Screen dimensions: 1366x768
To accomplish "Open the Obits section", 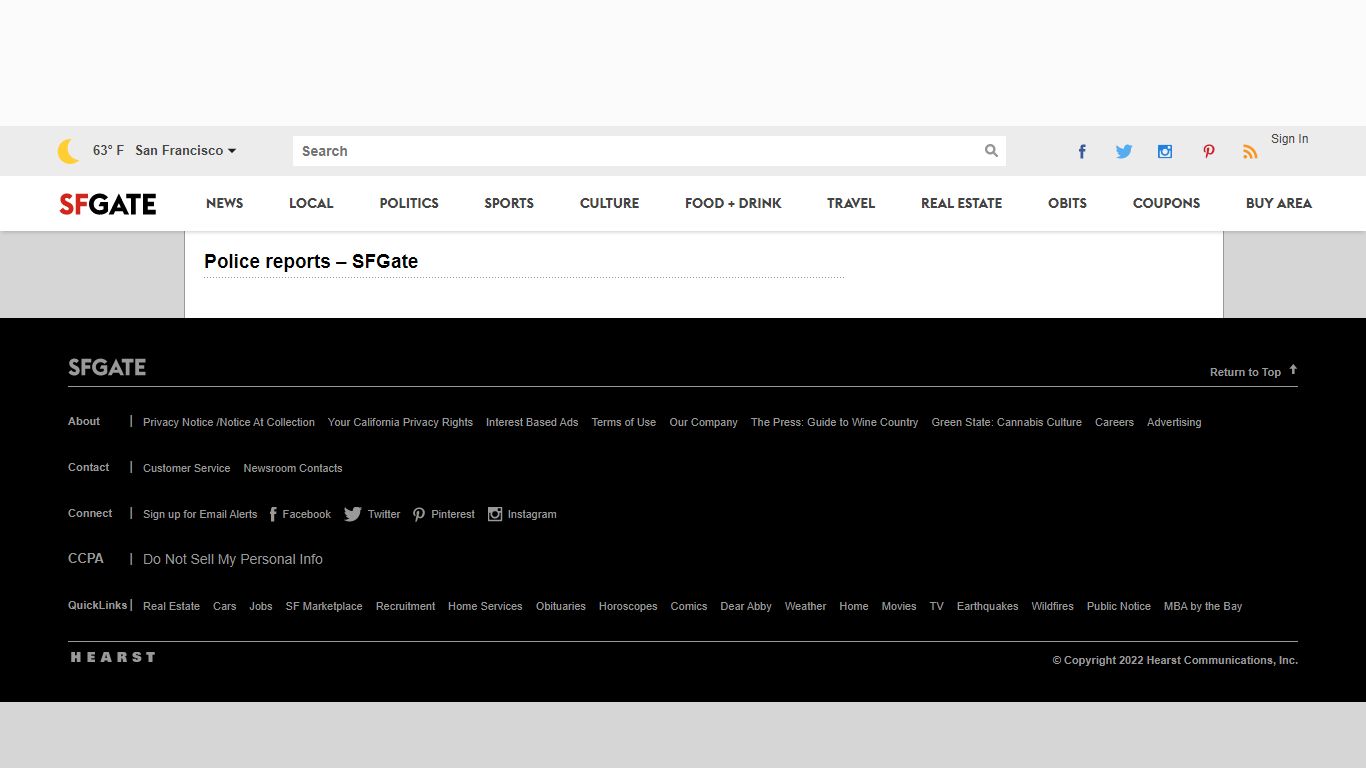I will (x=1067, y=203).
